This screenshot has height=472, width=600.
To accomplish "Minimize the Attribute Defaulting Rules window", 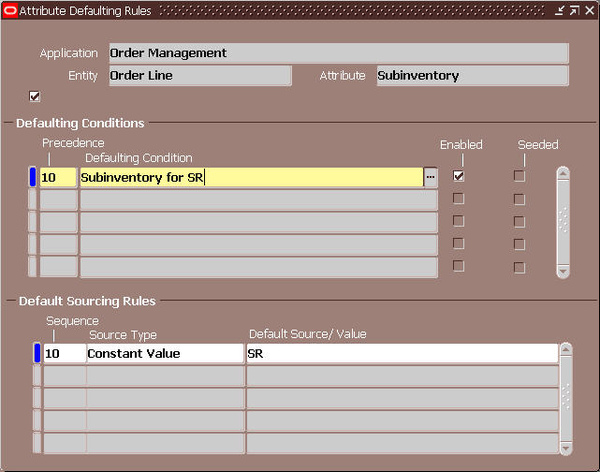I will tap(559, 10).
